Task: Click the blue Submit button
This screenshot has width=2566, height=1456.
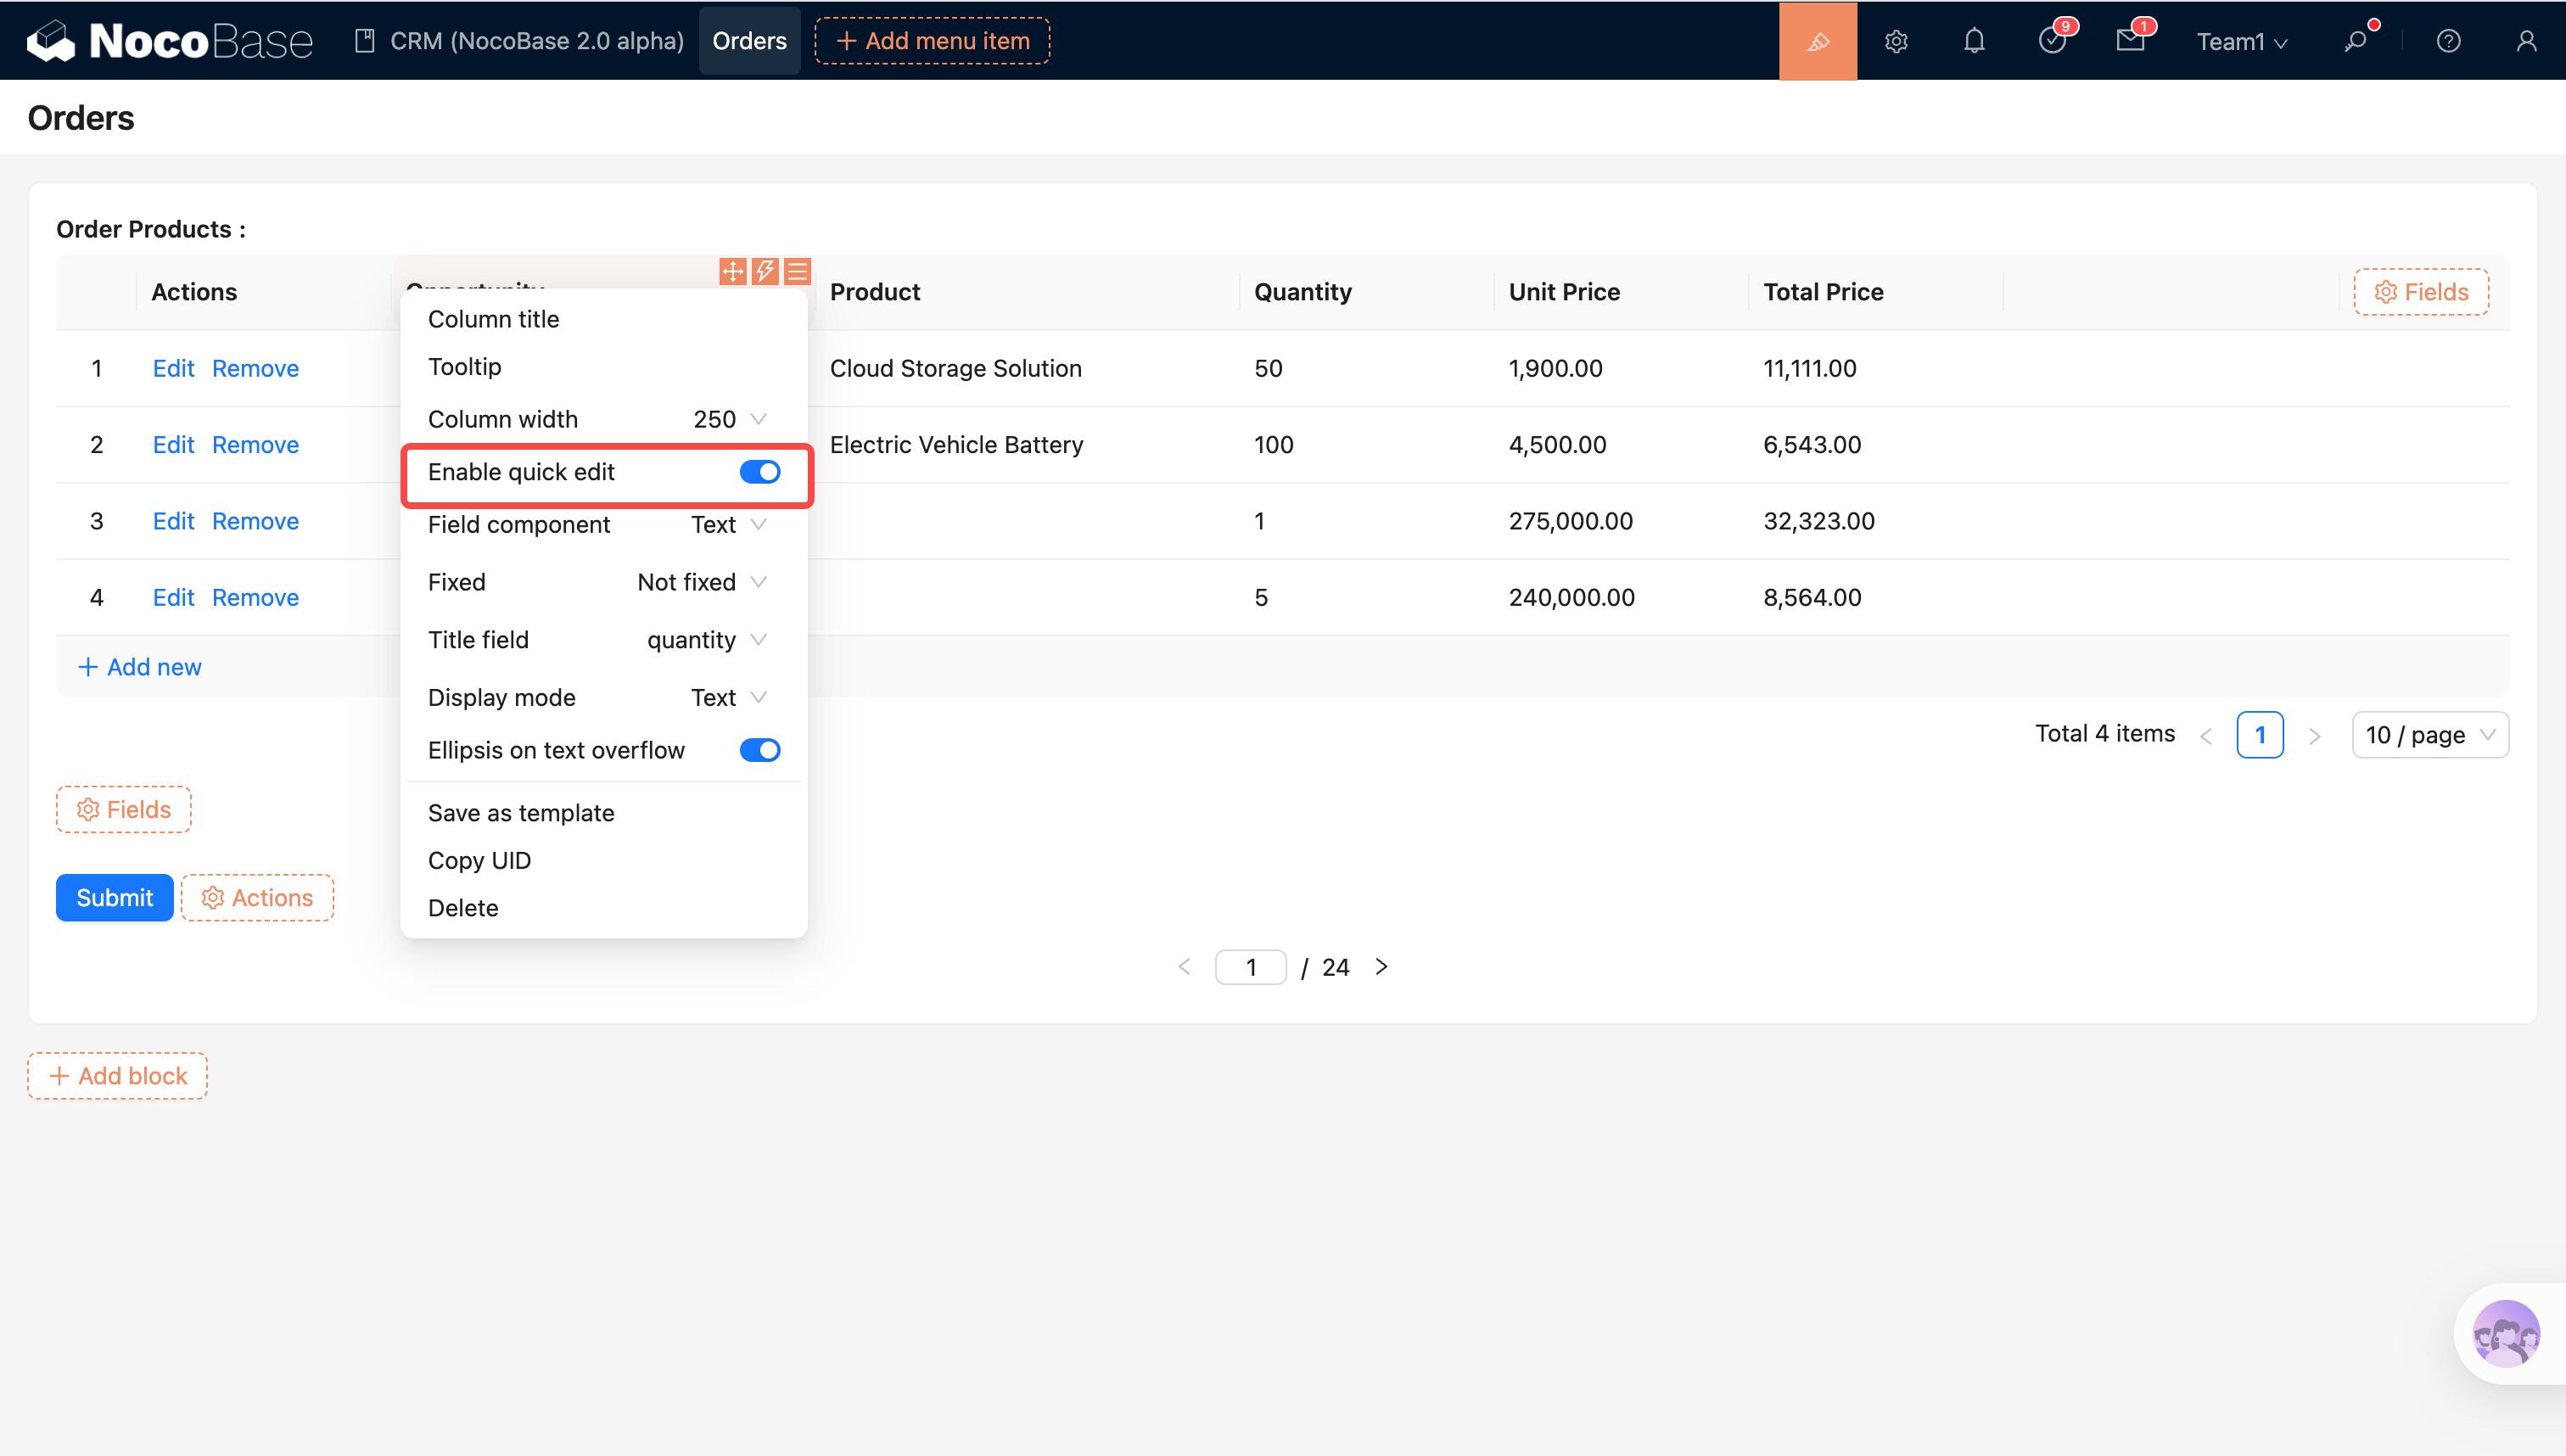Action: (x=114, y=897)
